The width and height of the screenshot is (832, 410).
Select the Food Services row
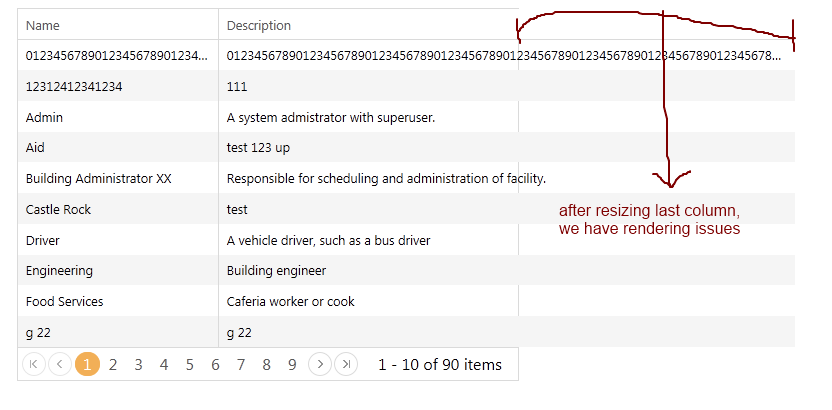pos(64,302)
